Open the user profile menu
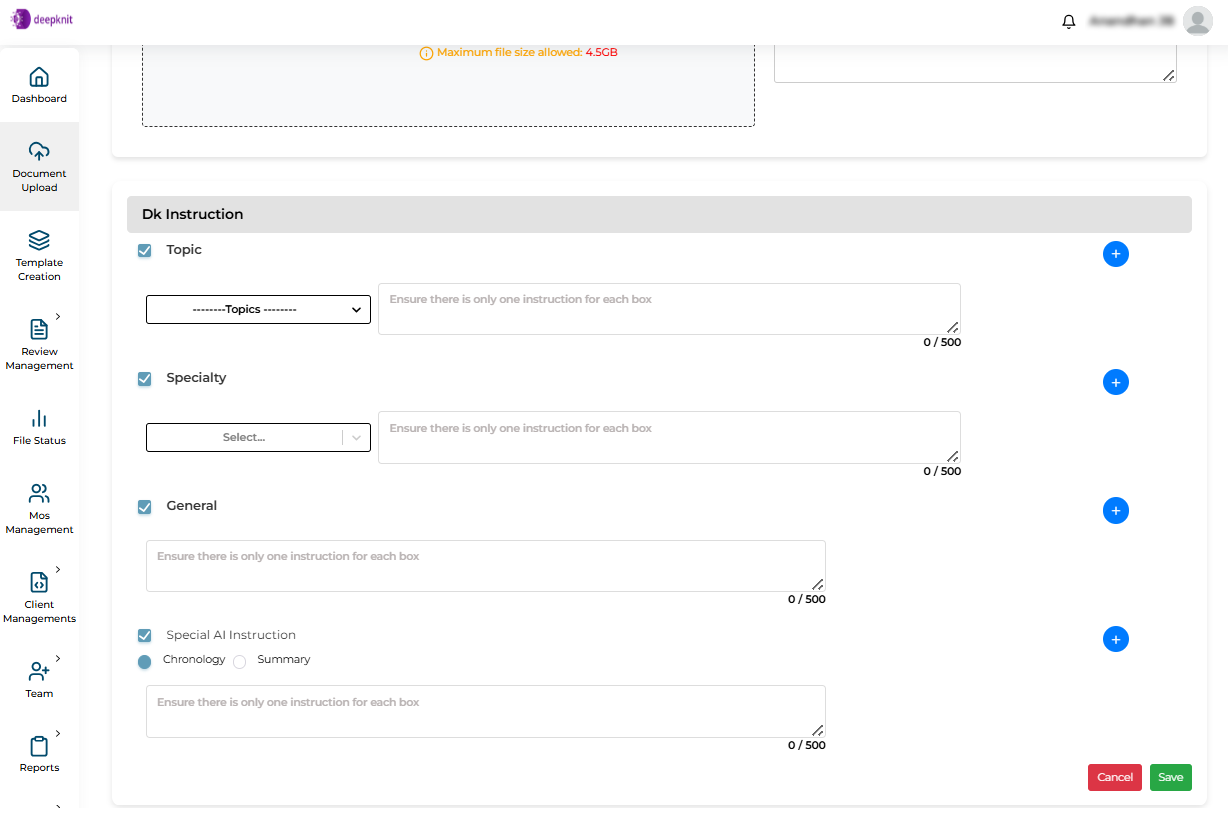Screen dimensions: 1228x825 [x=1197, y=20]
